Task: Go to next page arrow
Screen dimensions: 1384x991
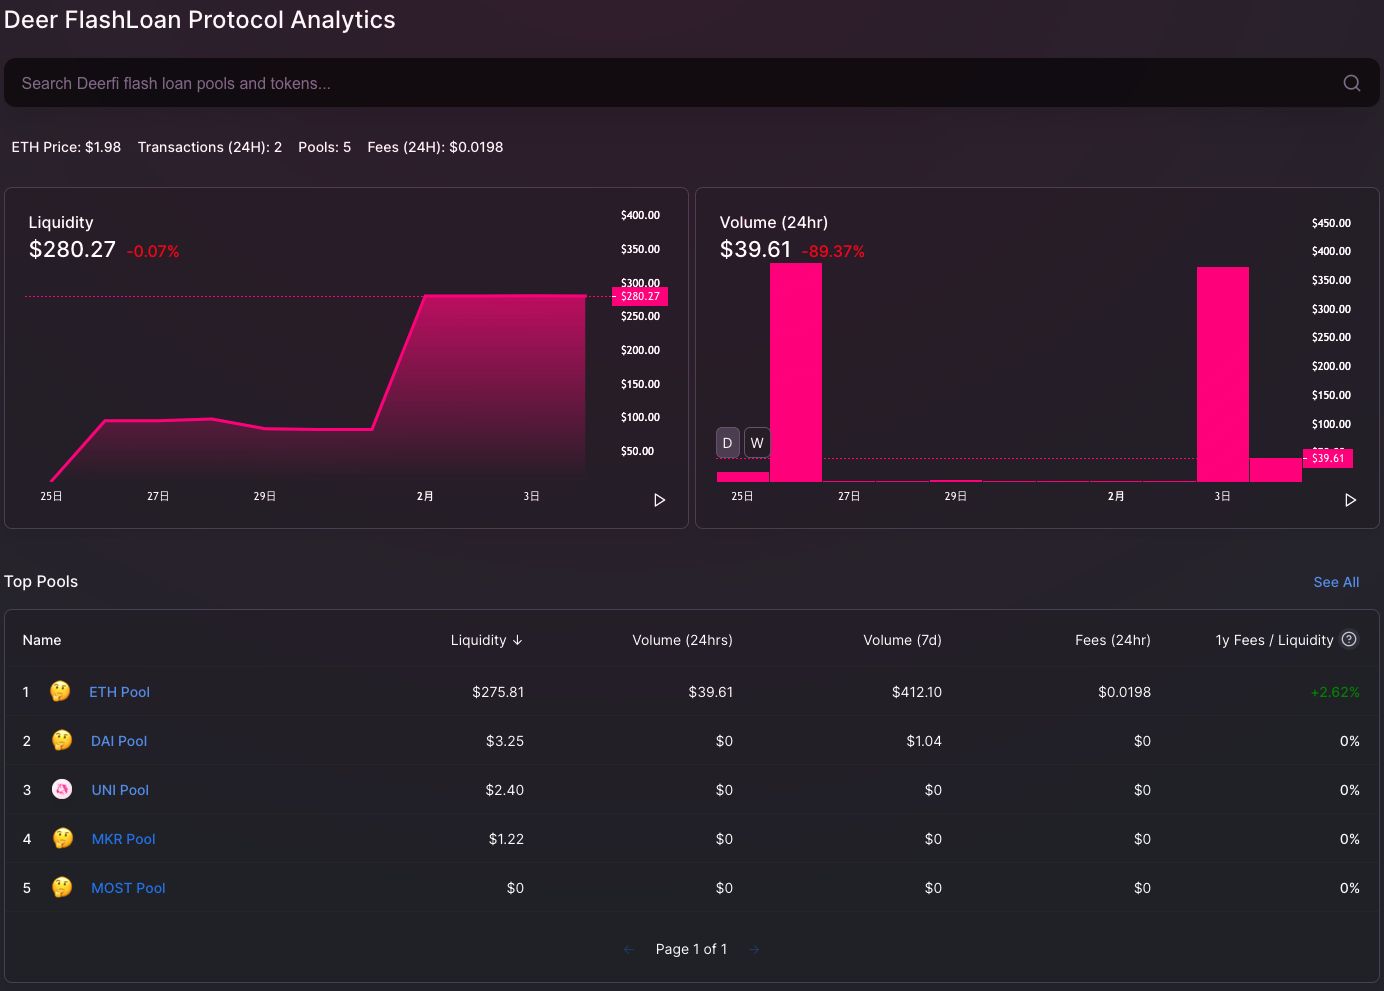Action: coord(754,949)
